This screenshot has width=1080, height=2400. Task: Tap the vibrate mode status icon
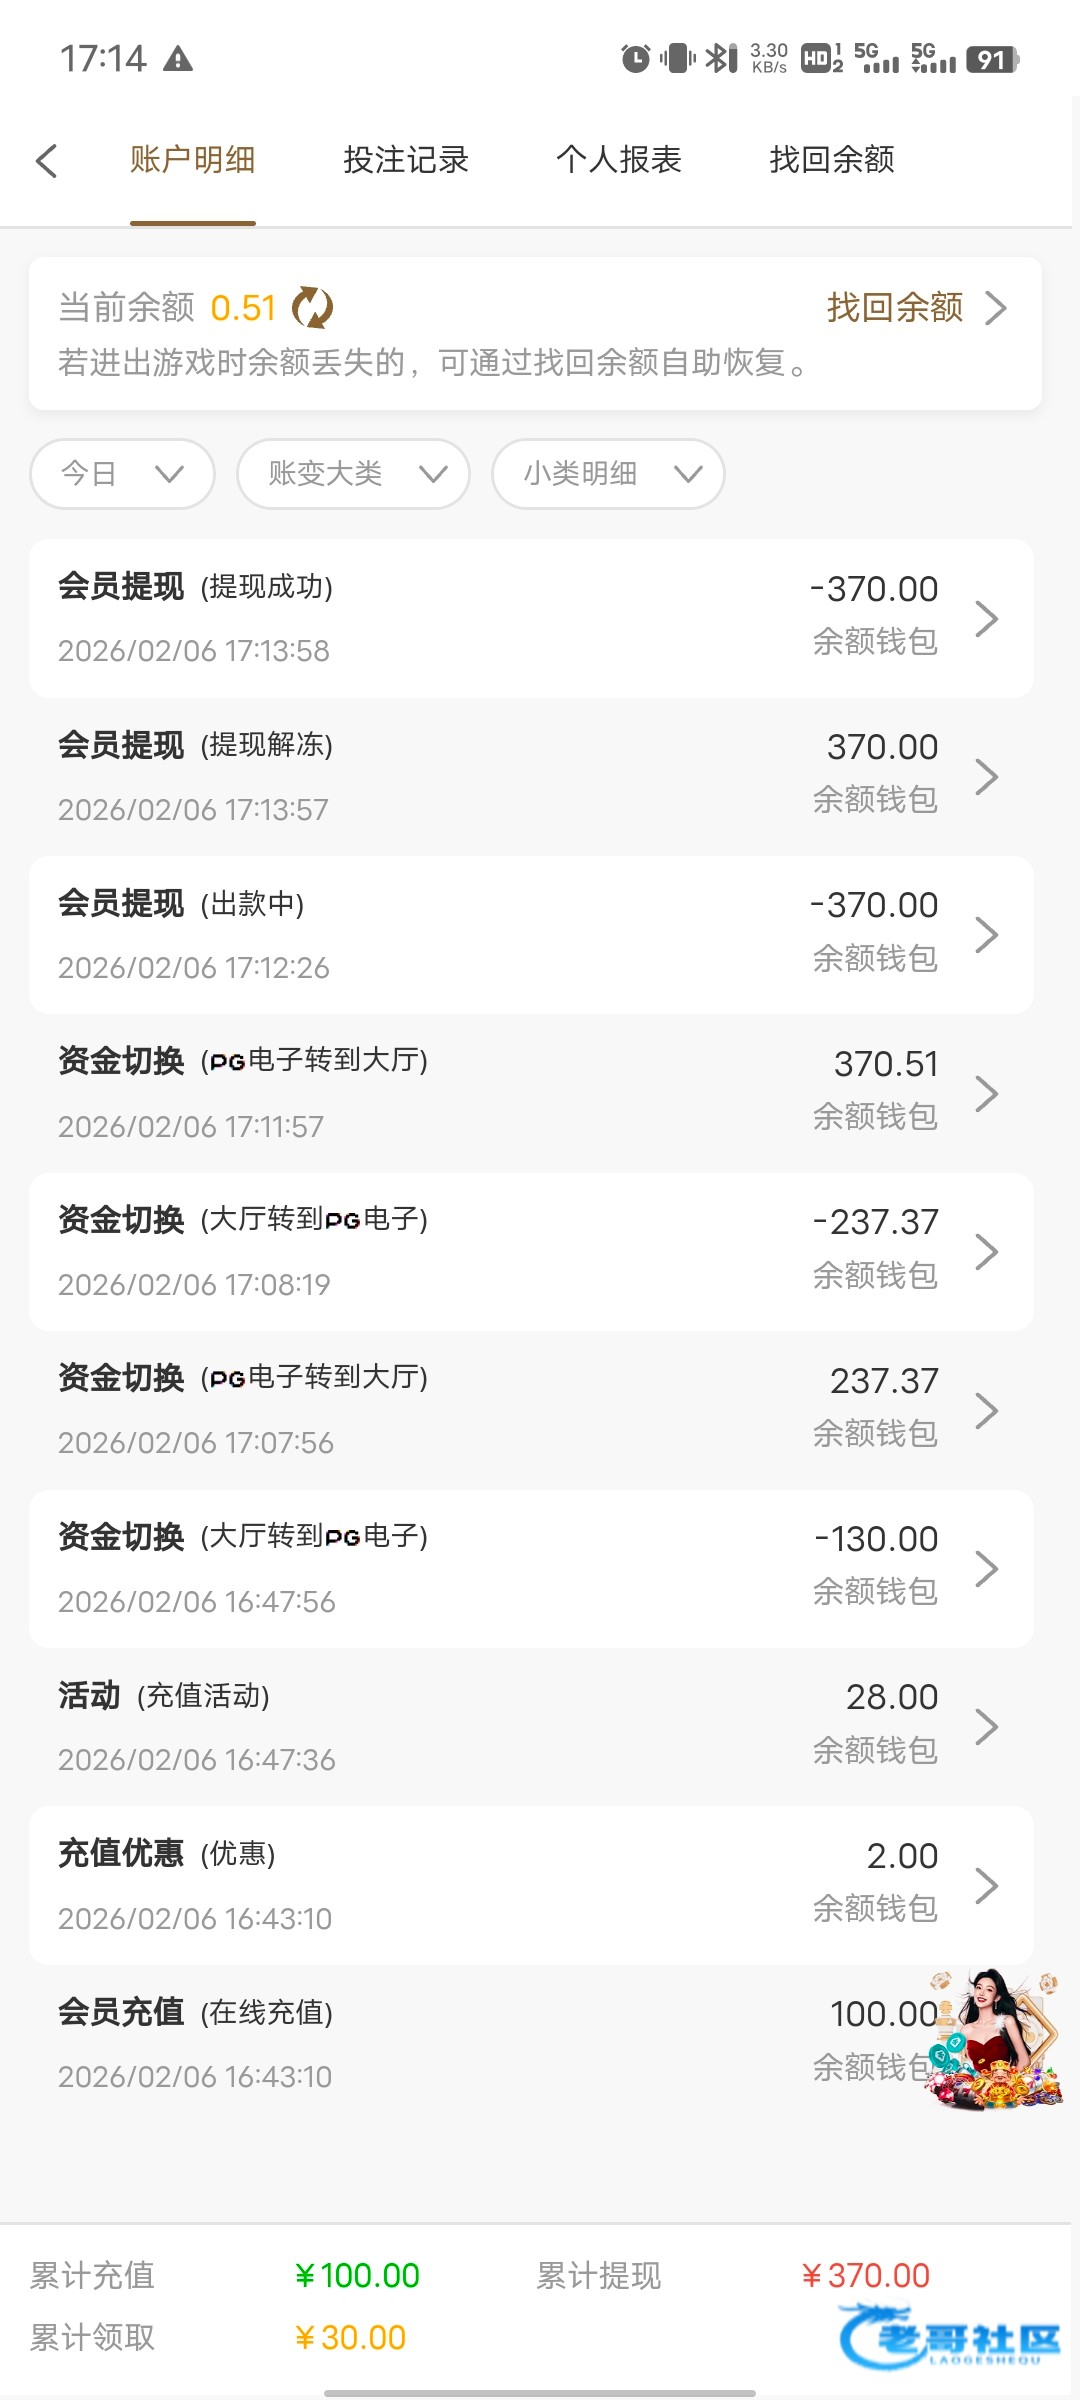(677, 59)
